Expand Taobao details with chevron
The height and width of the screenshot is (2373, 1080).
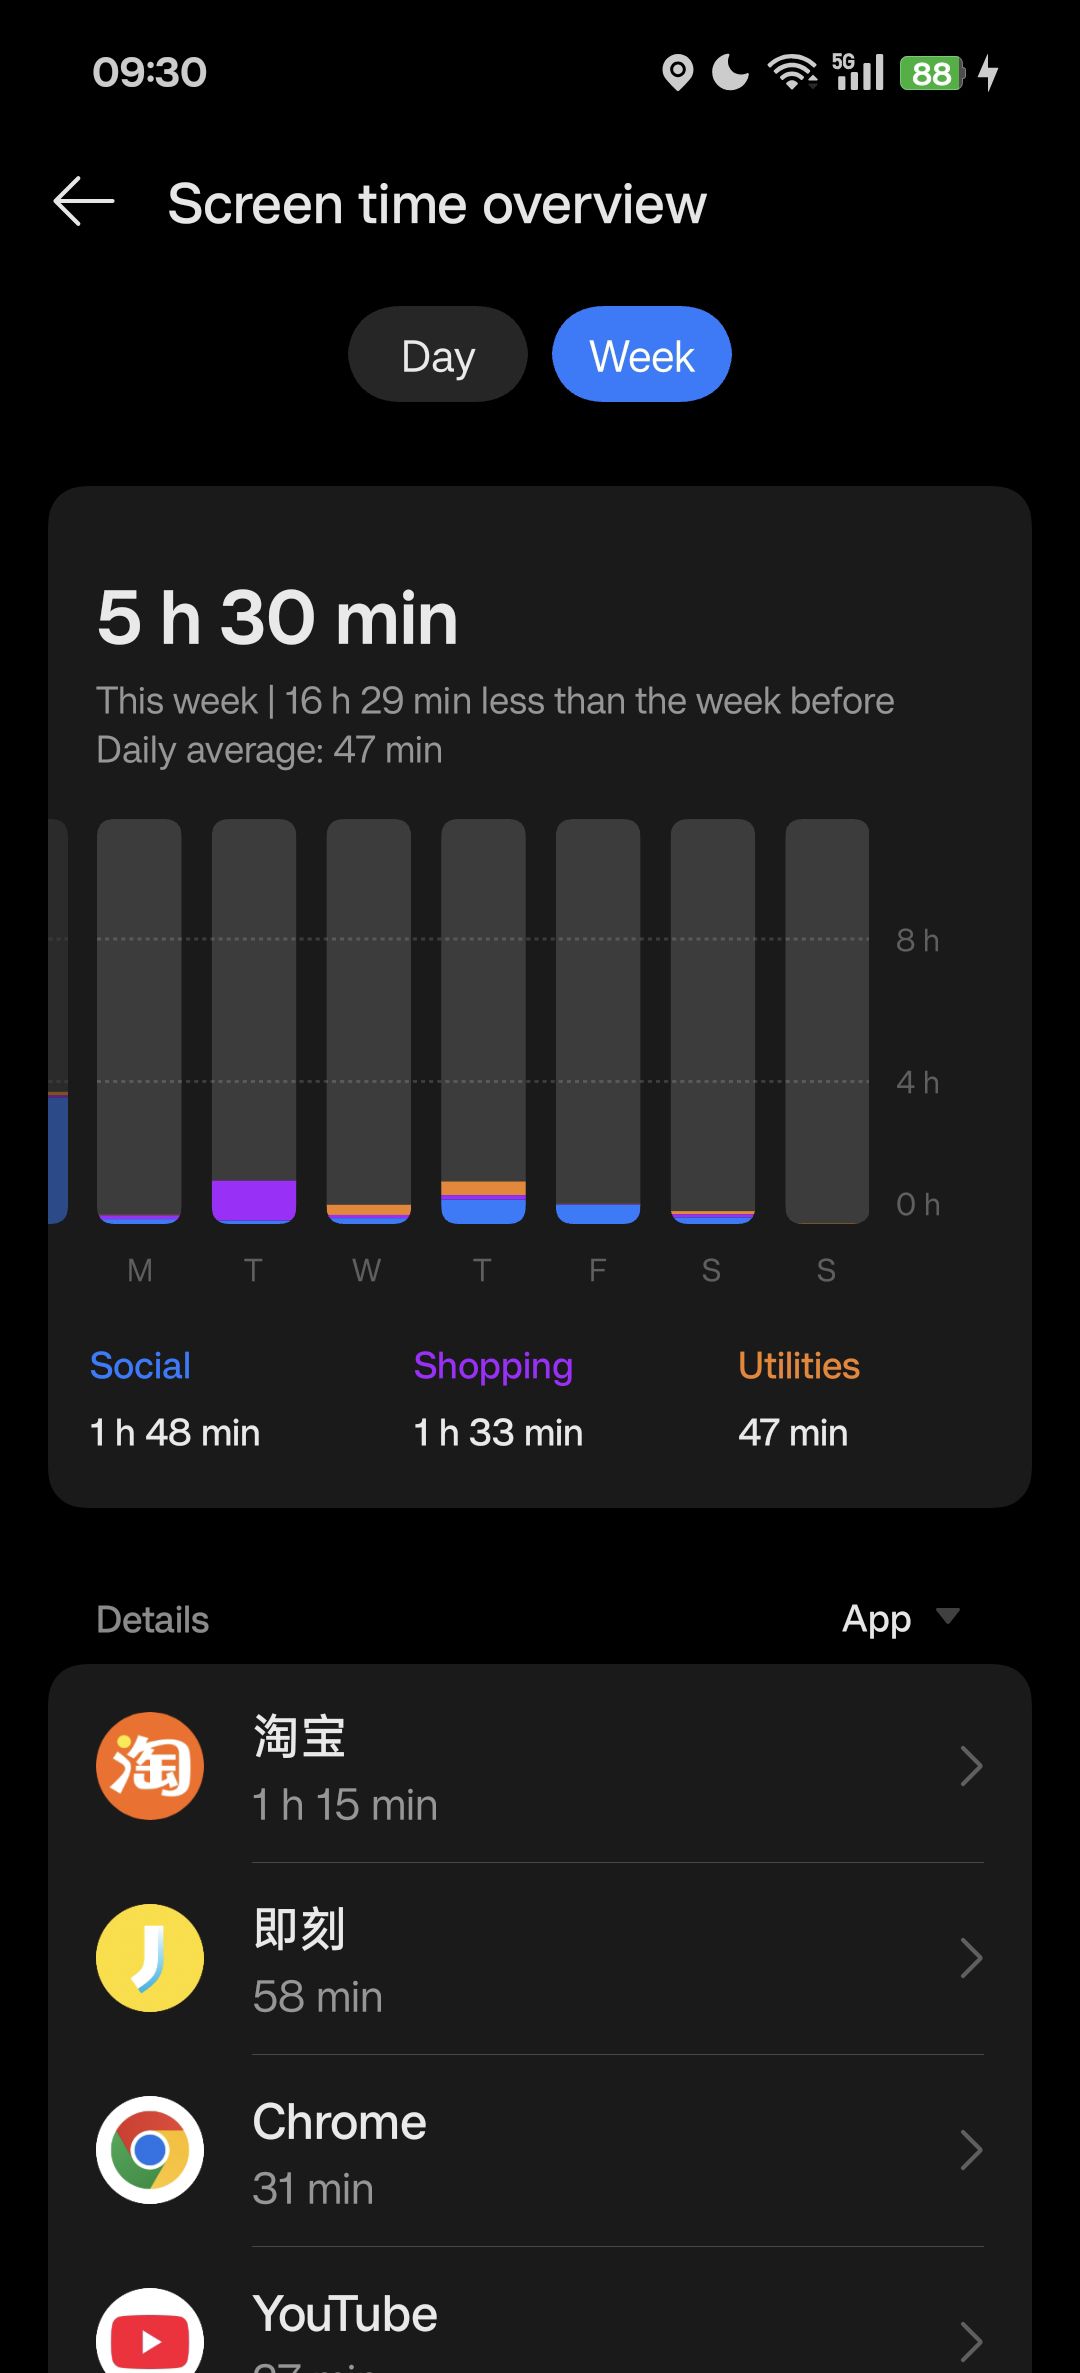(x=970, y=1766)
